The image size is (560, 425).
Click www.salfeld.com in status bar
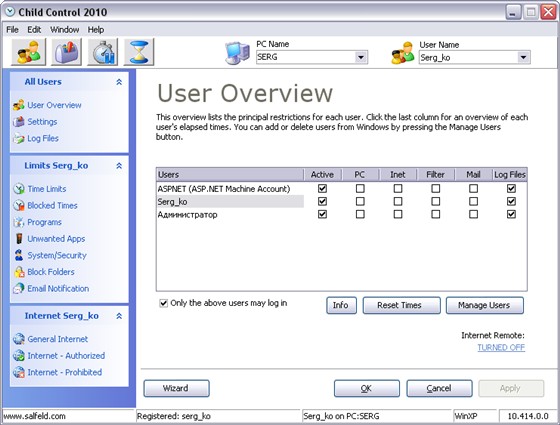34,416
